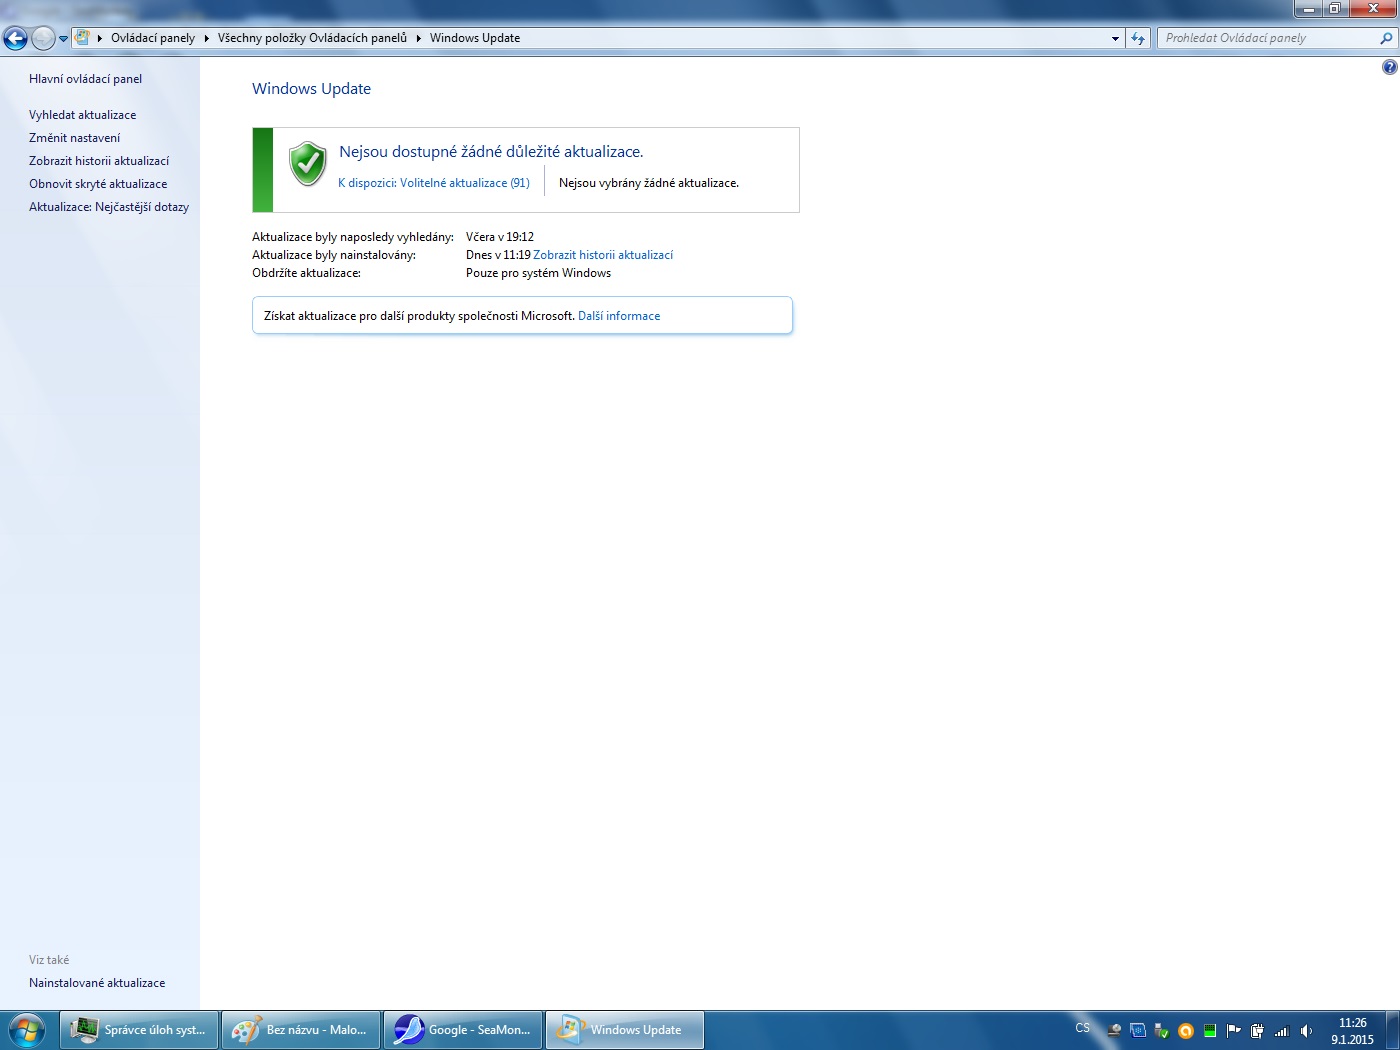Click the blue snowflake tray icon
The width and height of the screenshot is (1400, 1050).
click(1138, 1031)
